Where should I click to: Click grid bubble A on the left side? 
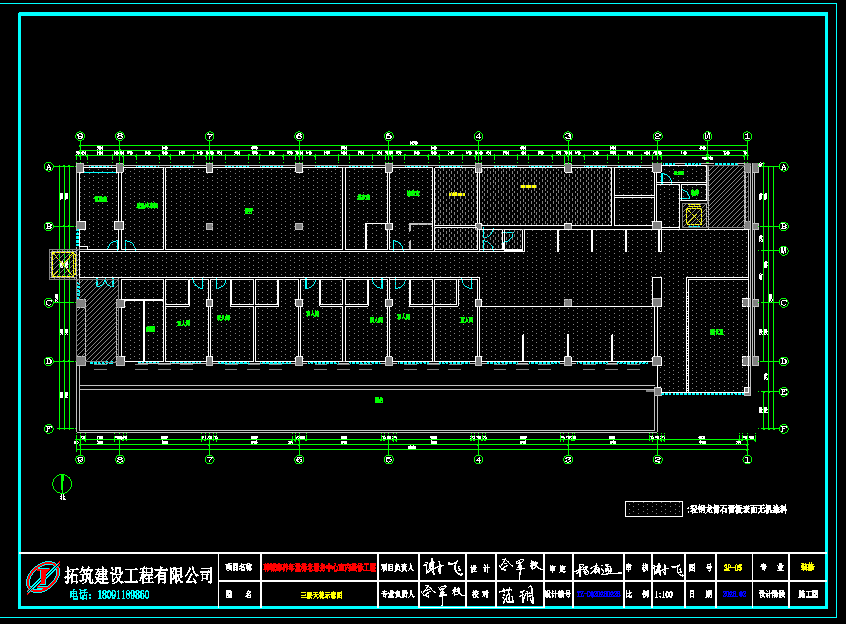click(48, 167)
